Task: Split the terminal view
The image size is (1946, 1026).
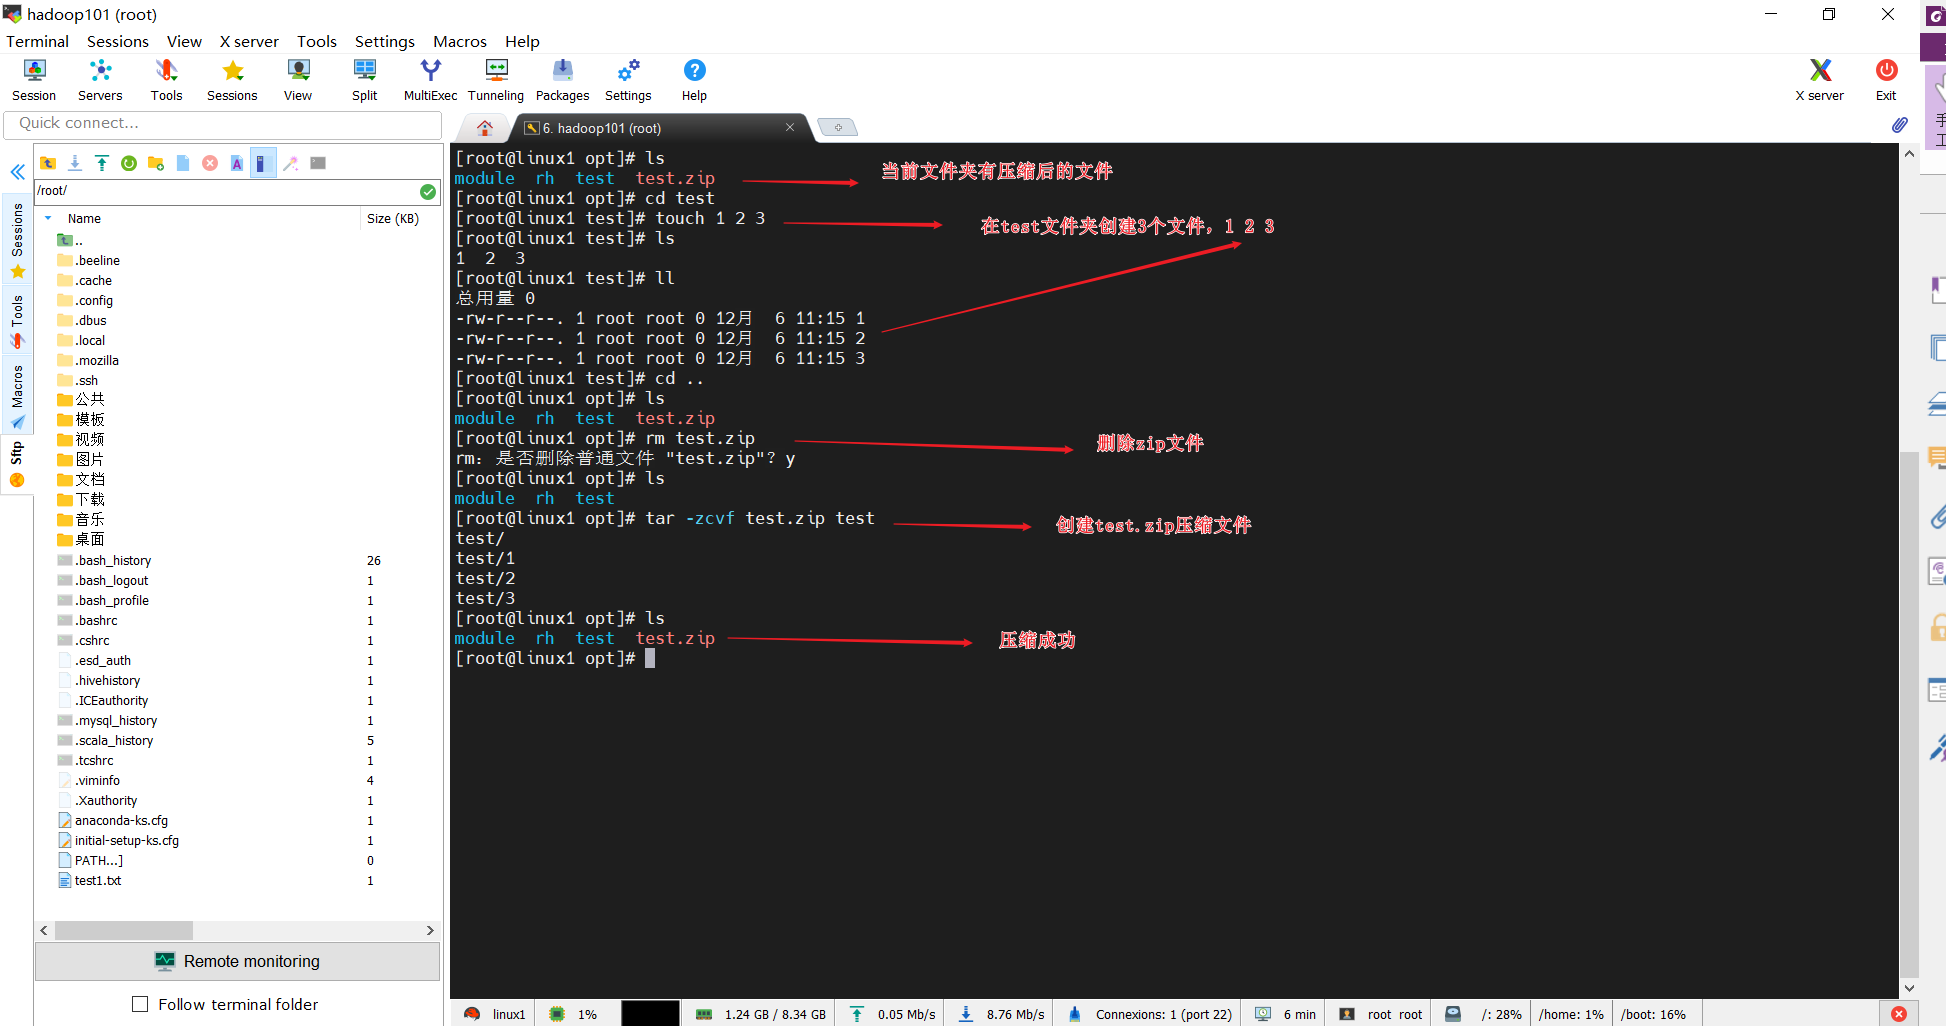Action: point(364,78)
